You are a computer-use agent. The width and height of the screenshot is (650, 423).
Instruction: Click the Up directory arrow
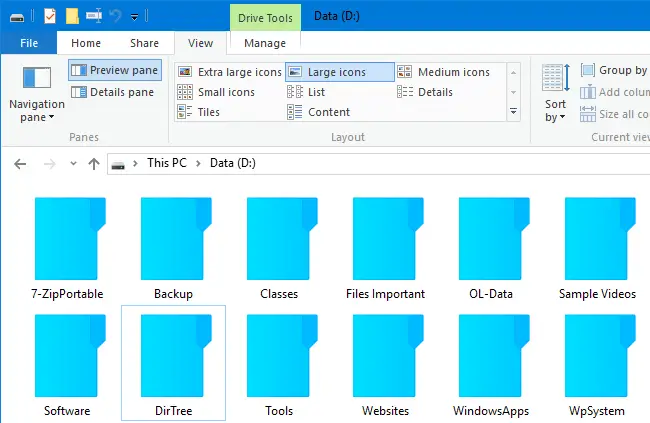point(94,163)
